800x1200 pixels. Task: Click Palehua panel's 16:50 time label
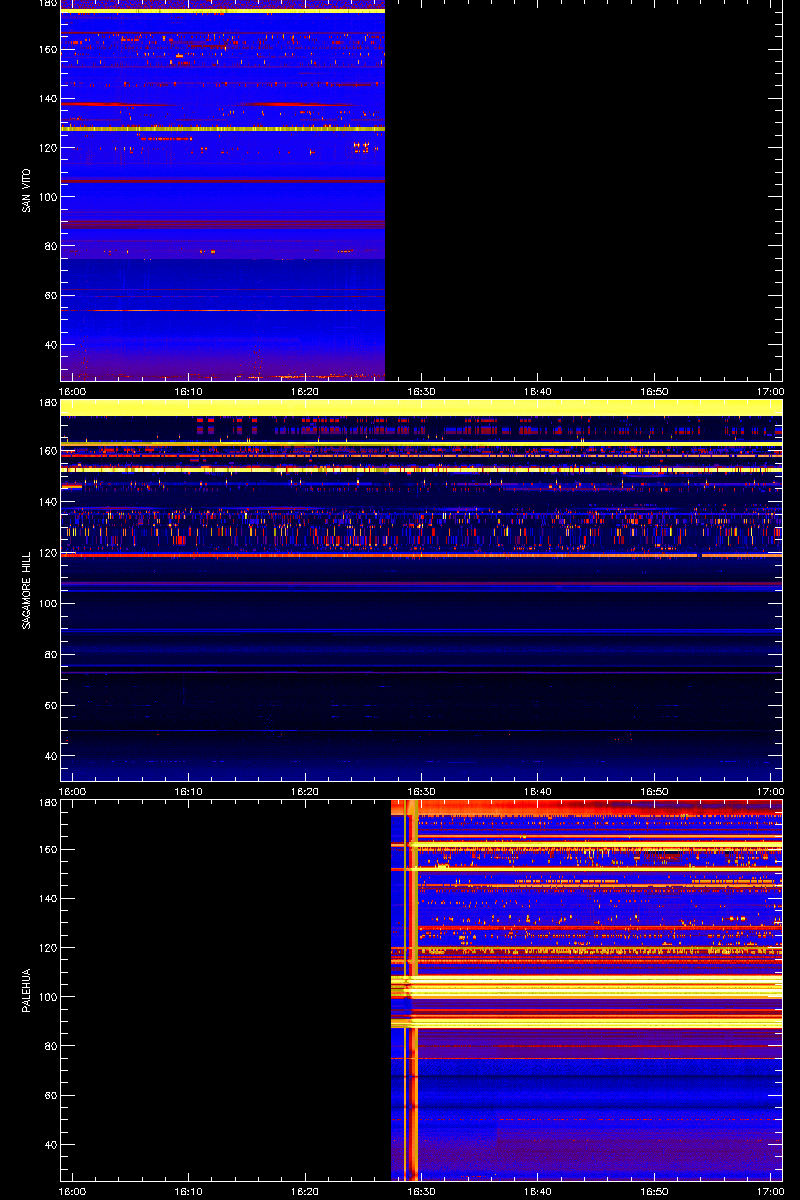[655, 1192]
